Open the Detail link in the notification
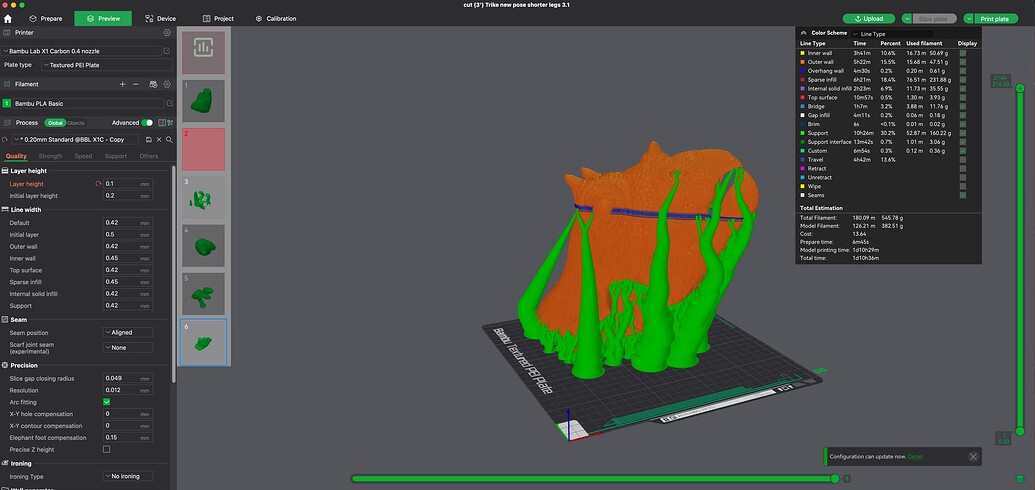Screen dimensions: 1035x490 (x=916, y=457)
